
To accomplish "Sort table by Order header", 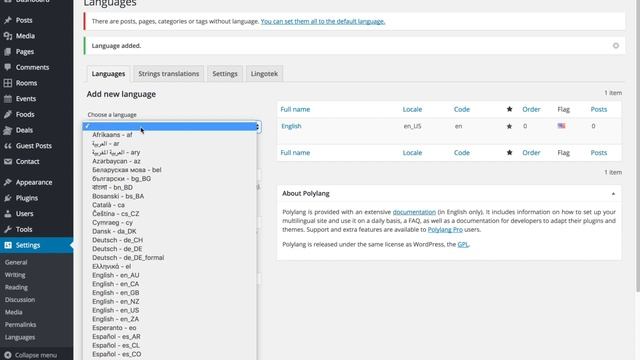I will coord(531,109).
